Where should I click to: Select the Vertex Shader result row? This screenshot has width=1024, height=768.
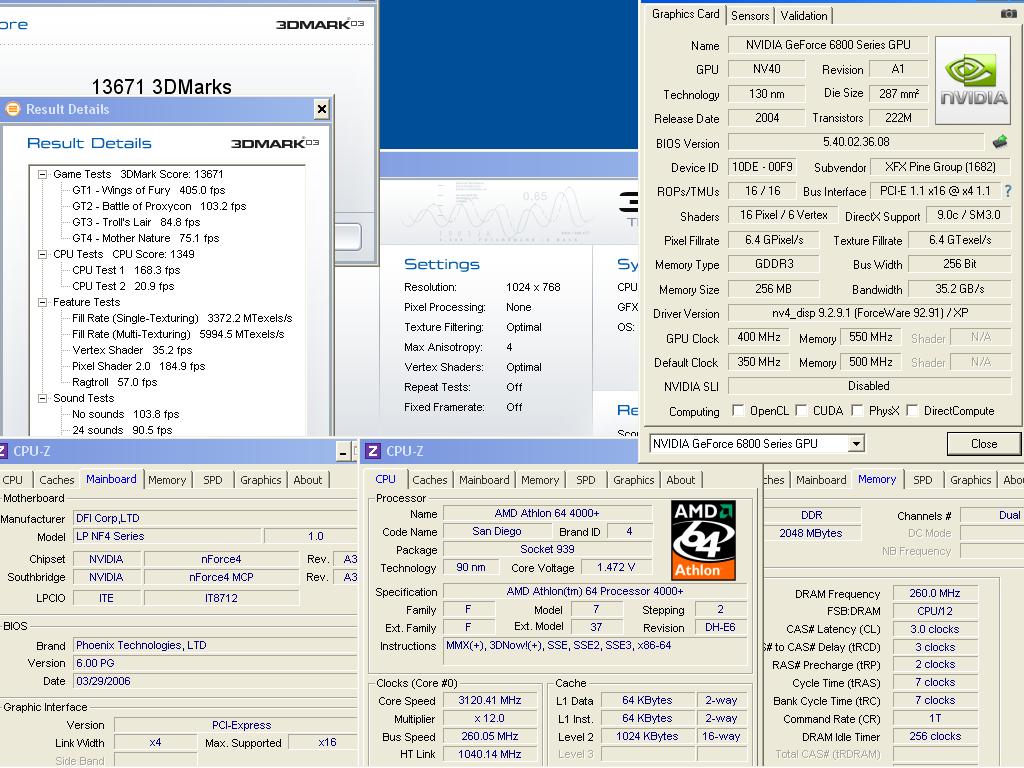click(133, 350)
